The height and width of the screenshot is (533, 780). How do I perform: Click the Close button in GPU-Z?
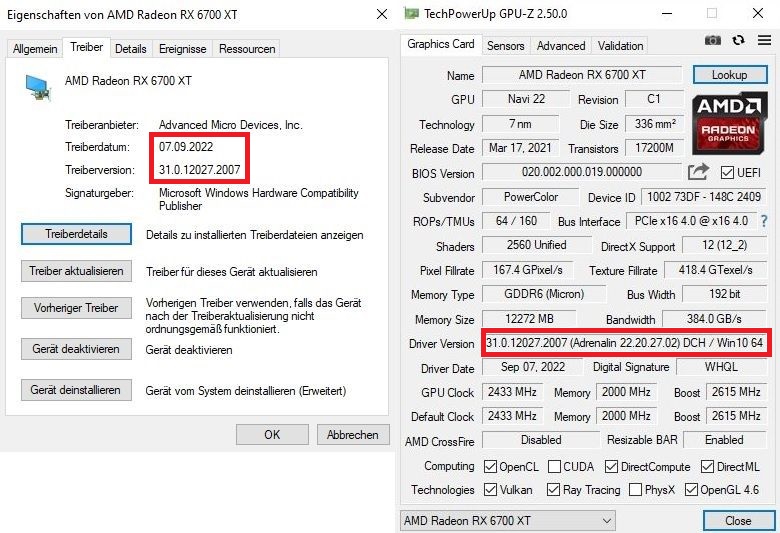tap(738, 521)
